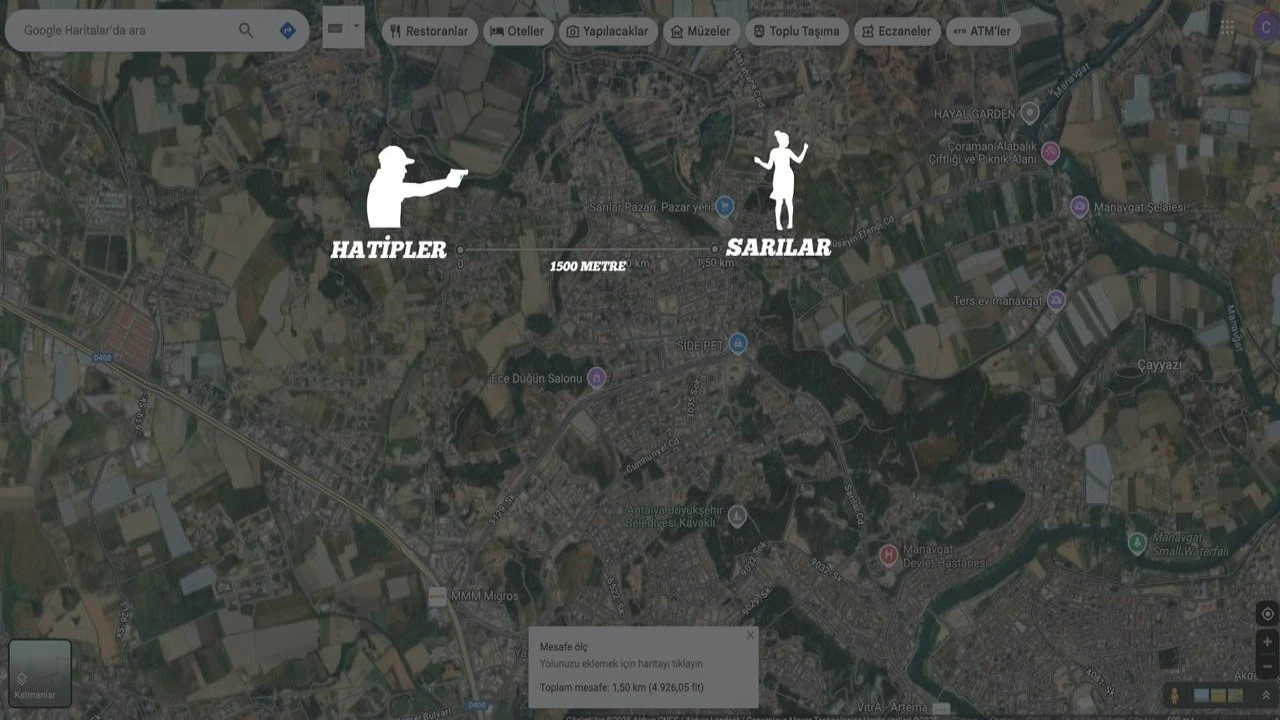Click the first imagery thumbnail beside pegman

[x=1203, y=695]
